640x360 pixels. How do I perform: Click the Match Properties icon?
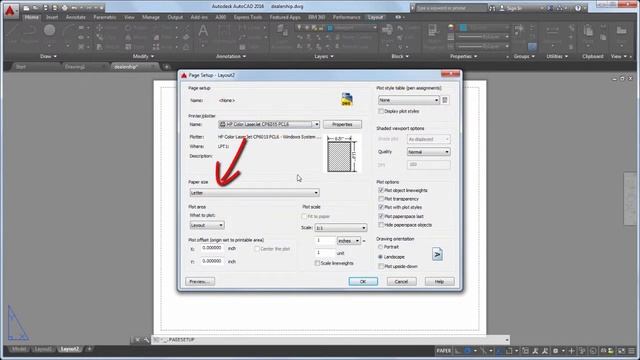coord(433,31)
